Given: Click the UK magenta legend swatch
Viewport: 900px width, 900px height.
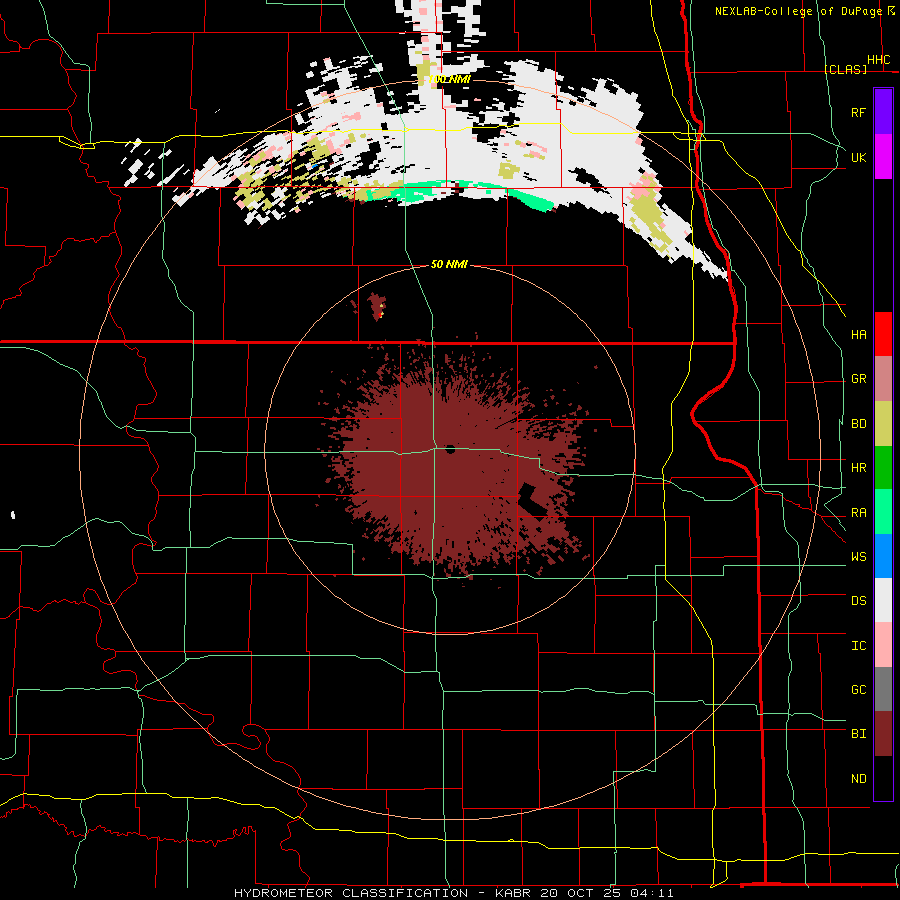Looking at the screenshot, I should point(883,157).
